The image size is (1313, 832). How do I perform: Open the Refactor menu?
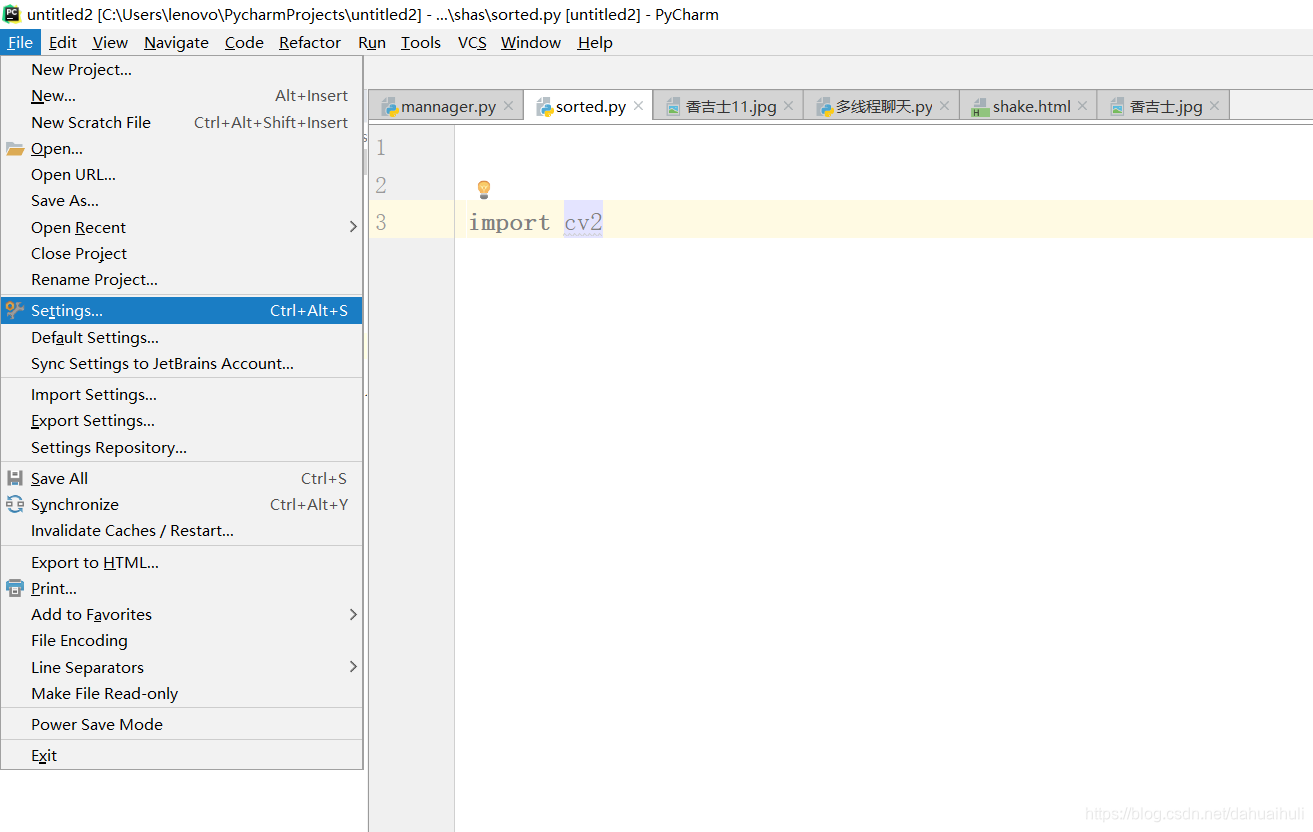(310, 42)
